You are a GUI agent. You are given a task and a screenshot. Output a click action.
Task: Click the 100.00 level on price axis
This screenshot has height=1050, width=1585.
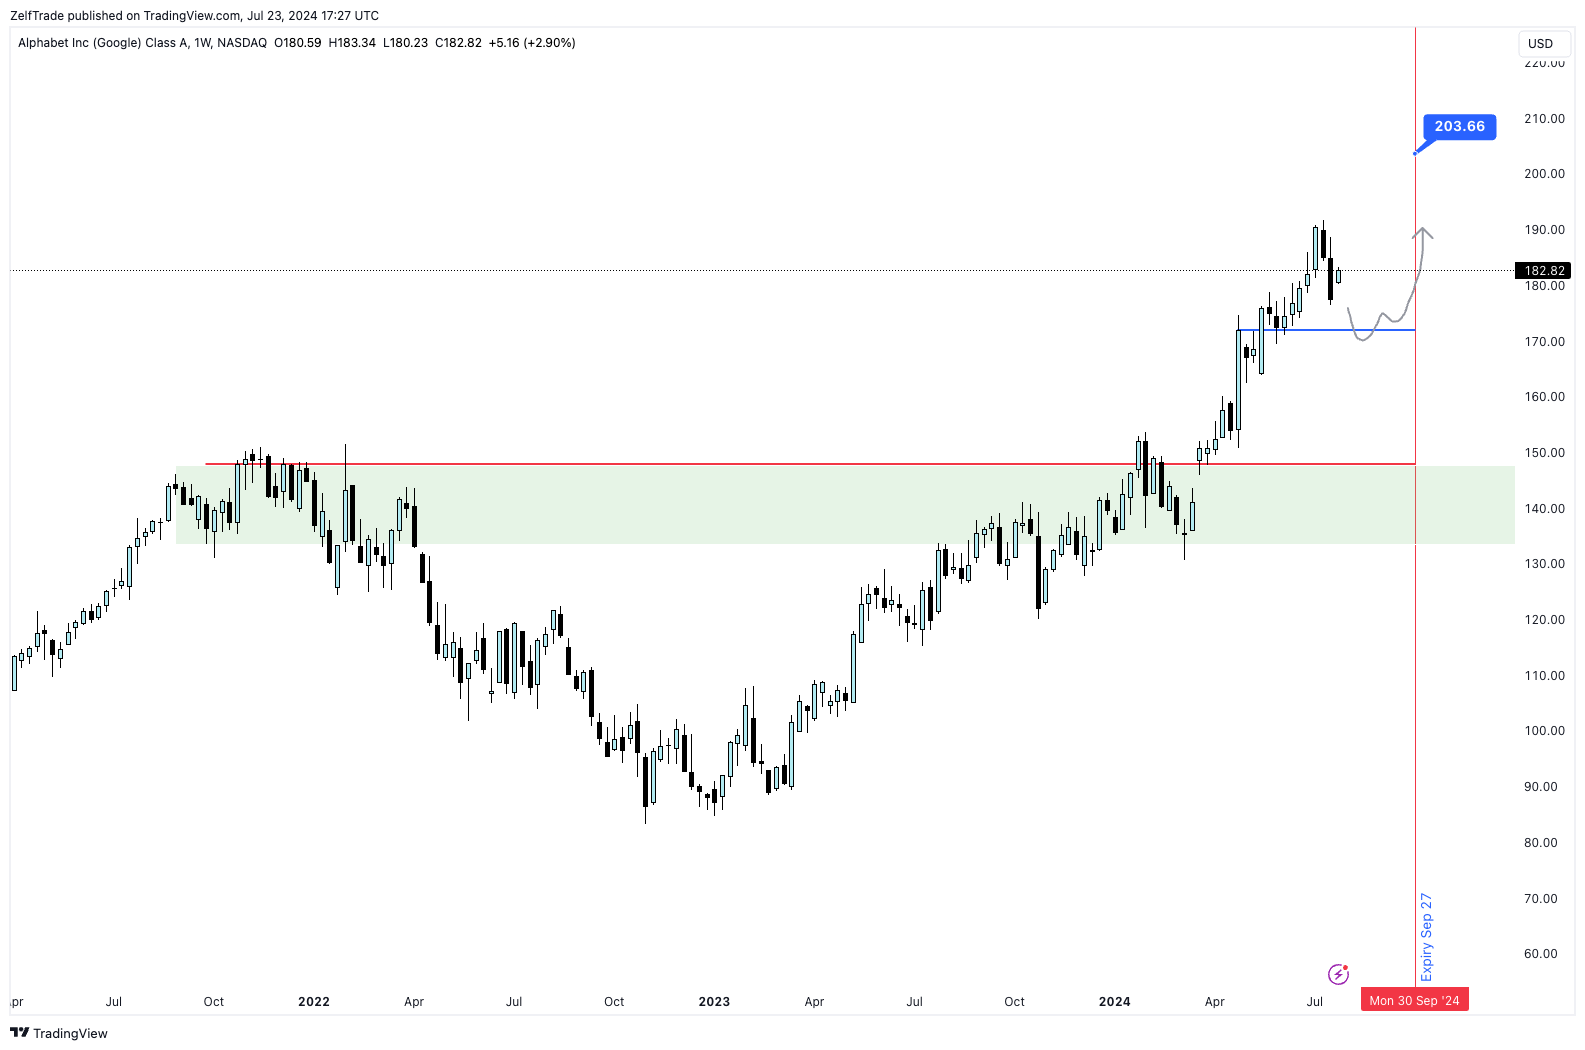pos(1544,731)
